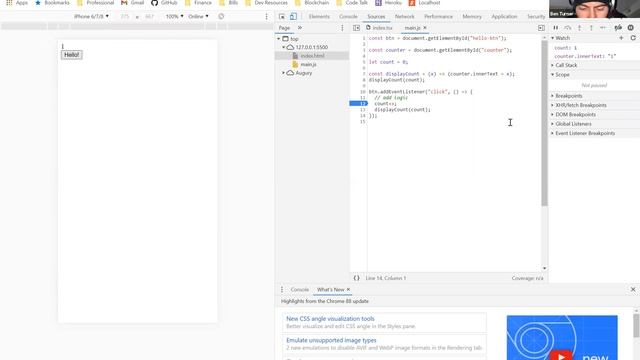The image size is (640, 360).
Task: Switch to the drawer Console tab
Action: (x=300, y=289)
